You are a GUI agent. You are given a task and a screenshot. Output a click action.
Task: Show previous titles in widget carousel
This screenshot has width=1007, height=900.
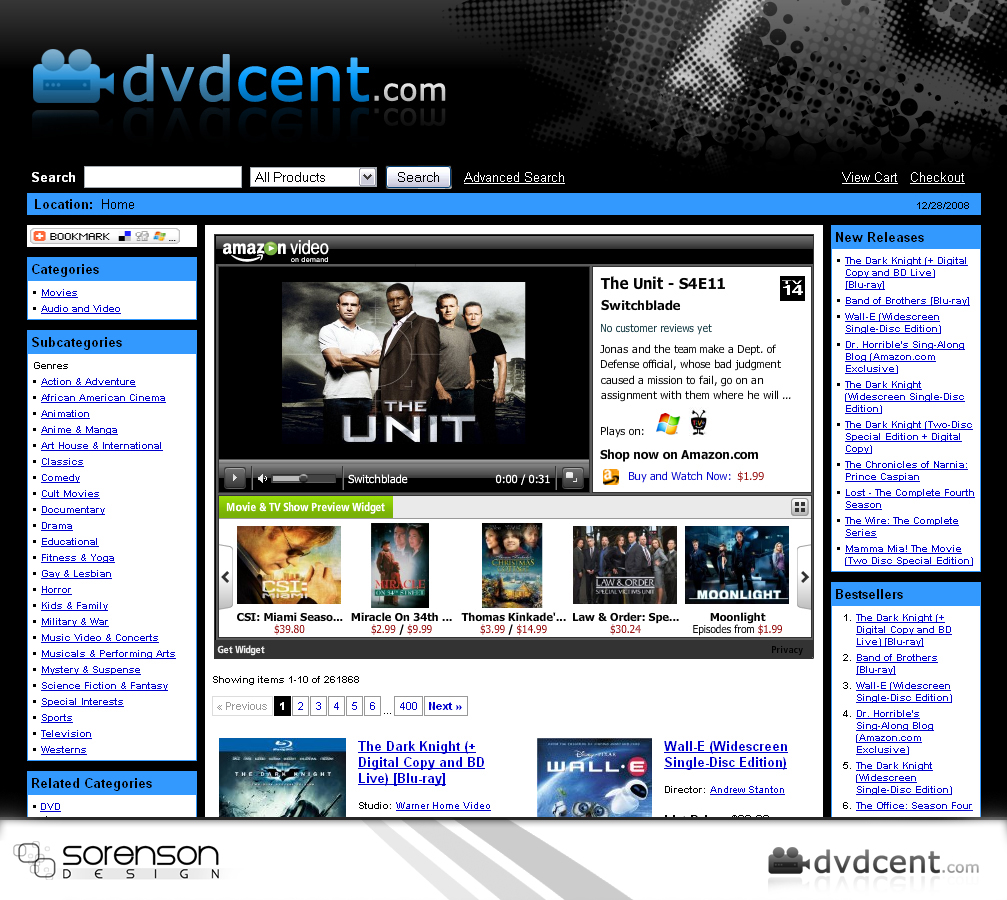click(x=225, y=576)
